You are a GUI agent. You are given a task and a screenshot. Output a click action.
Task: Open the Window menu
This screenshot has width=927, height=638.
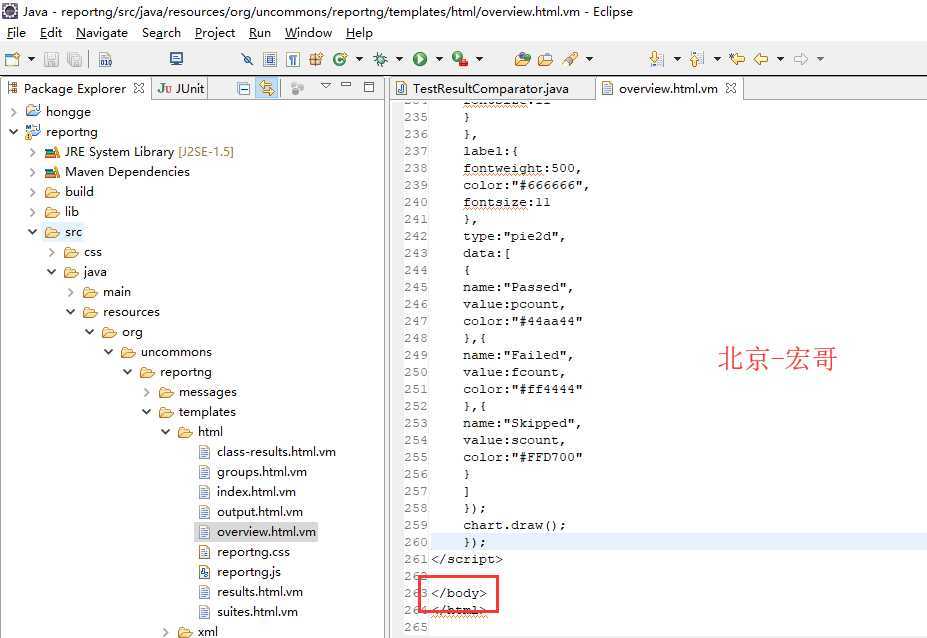tap(308, 33)
